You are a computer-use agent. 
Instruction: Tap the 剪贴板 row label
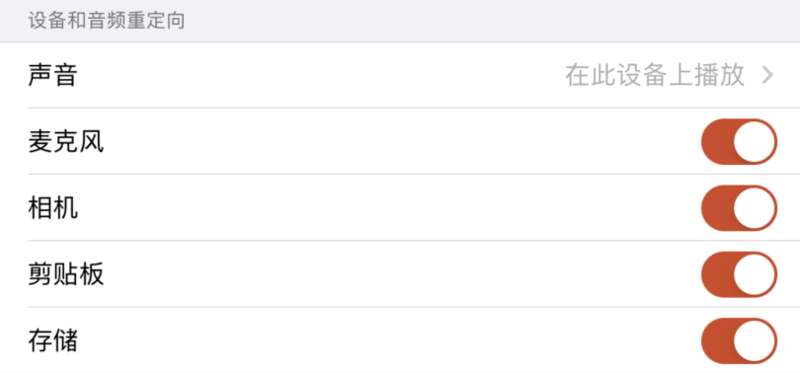(66, 275)
